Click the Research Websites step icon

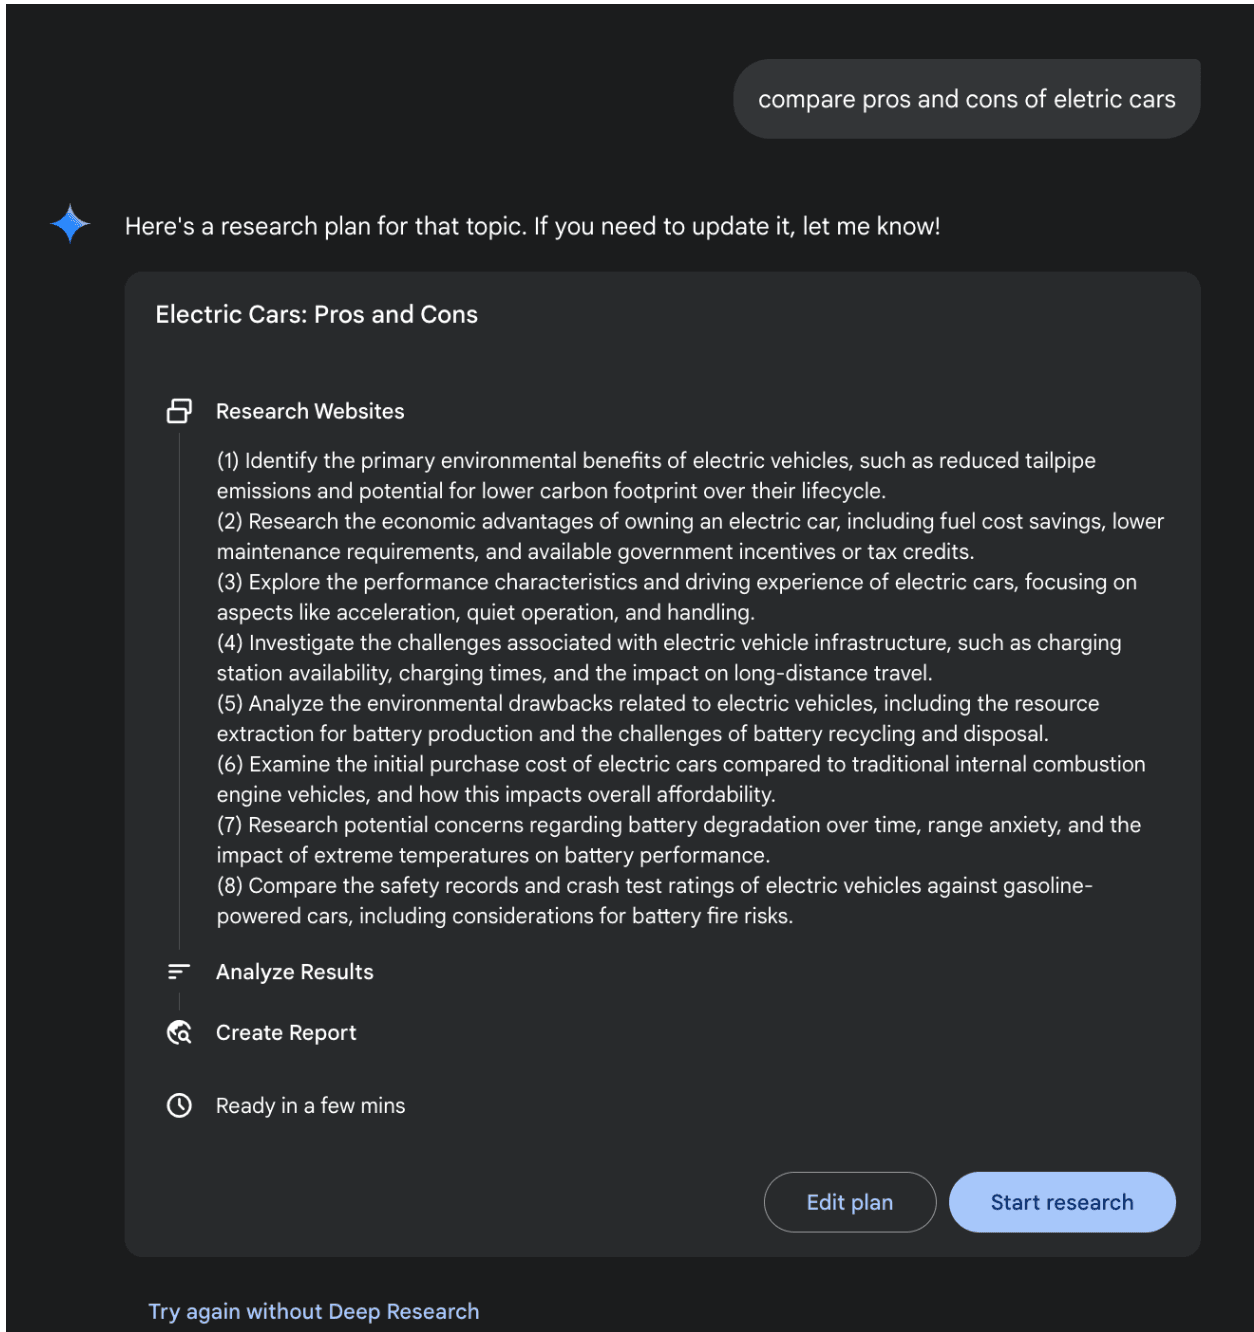[179, 411]
